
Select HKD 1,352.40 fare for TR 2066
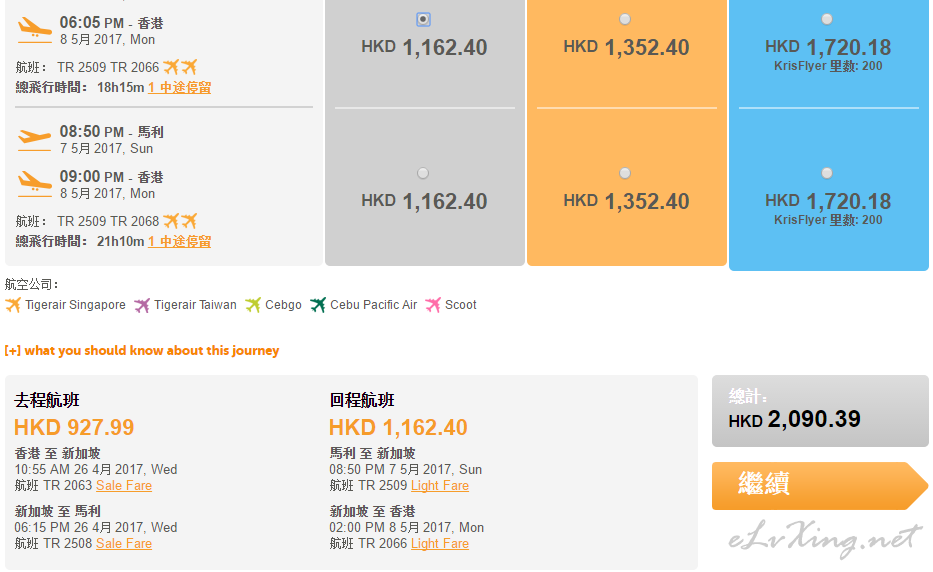(x=625, y=20)
